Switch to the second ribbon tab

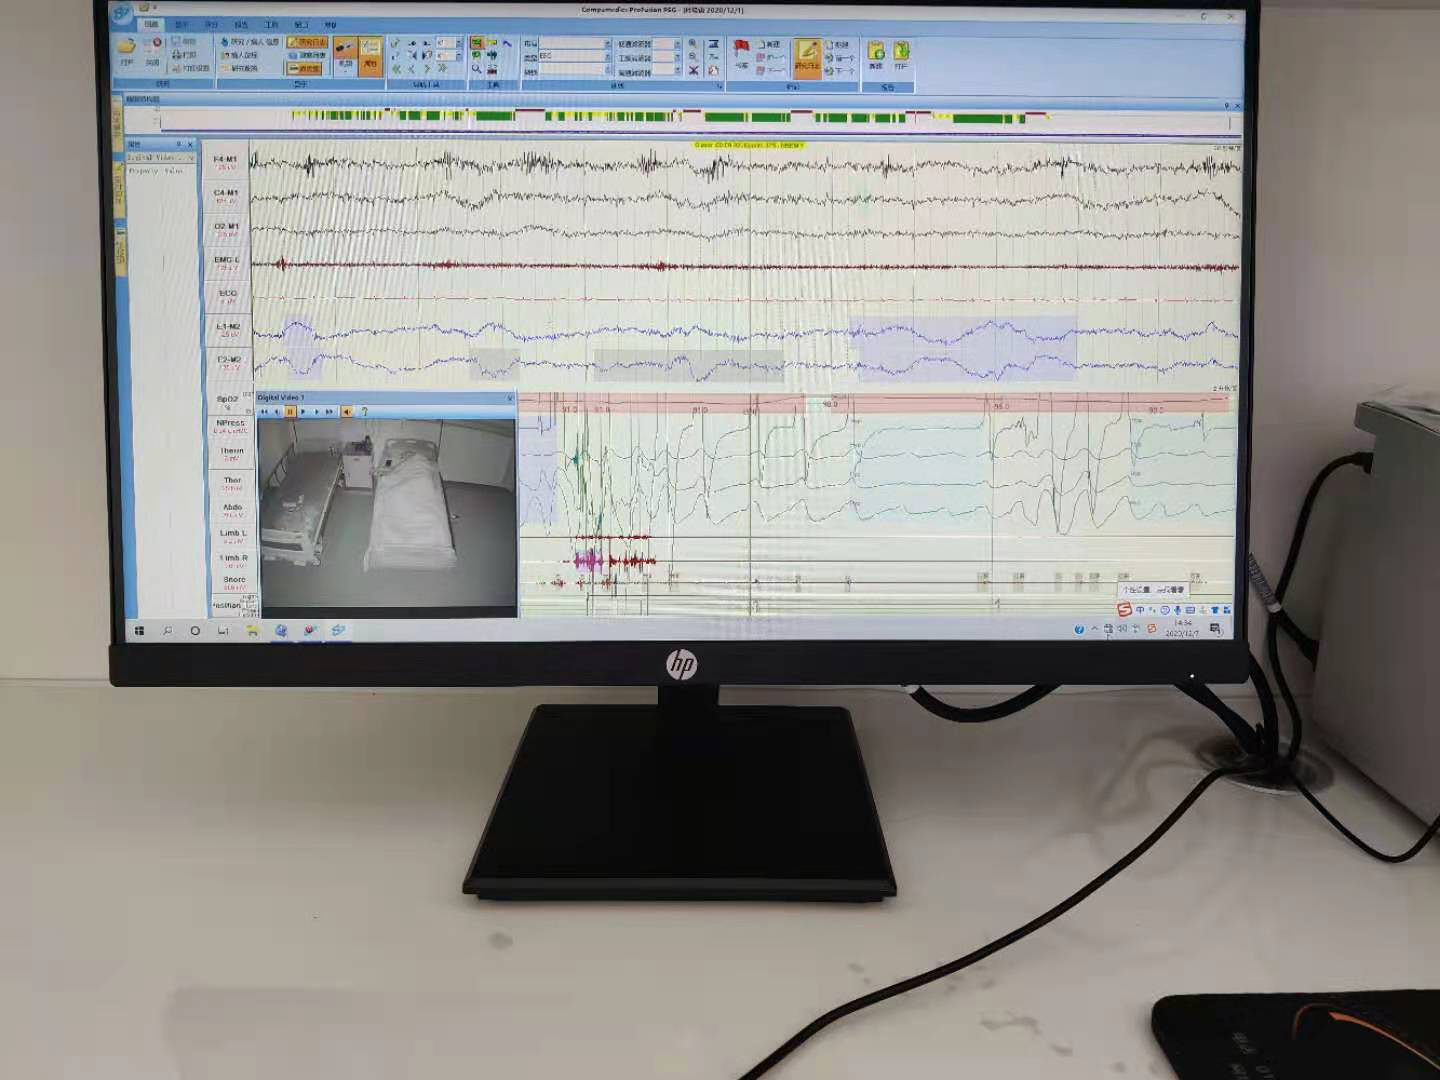[x=181, y=24]
